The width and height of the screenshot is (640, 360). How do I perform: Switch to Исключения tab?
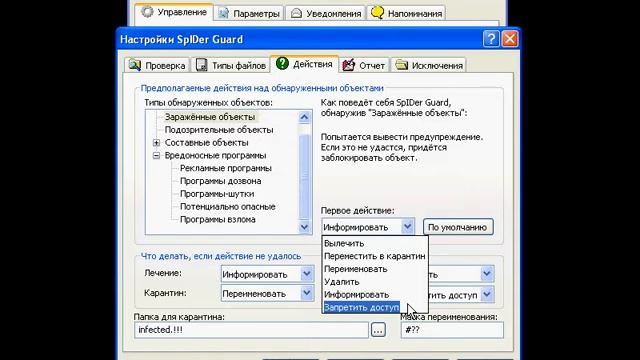(x=429, y=65)
